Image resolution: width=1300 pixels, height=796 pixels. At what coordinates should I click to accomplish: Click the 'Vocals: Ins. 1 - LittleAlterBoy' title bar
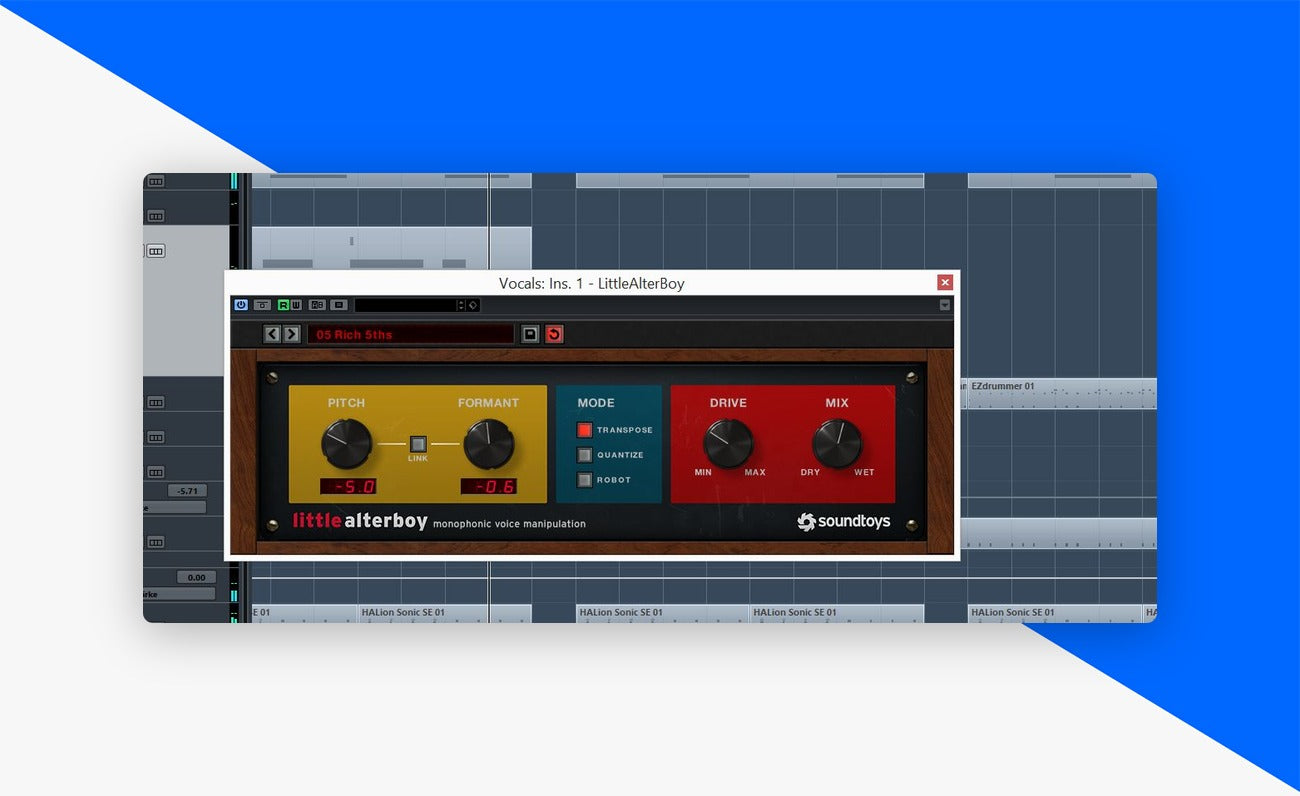click(x=592, y=283)
